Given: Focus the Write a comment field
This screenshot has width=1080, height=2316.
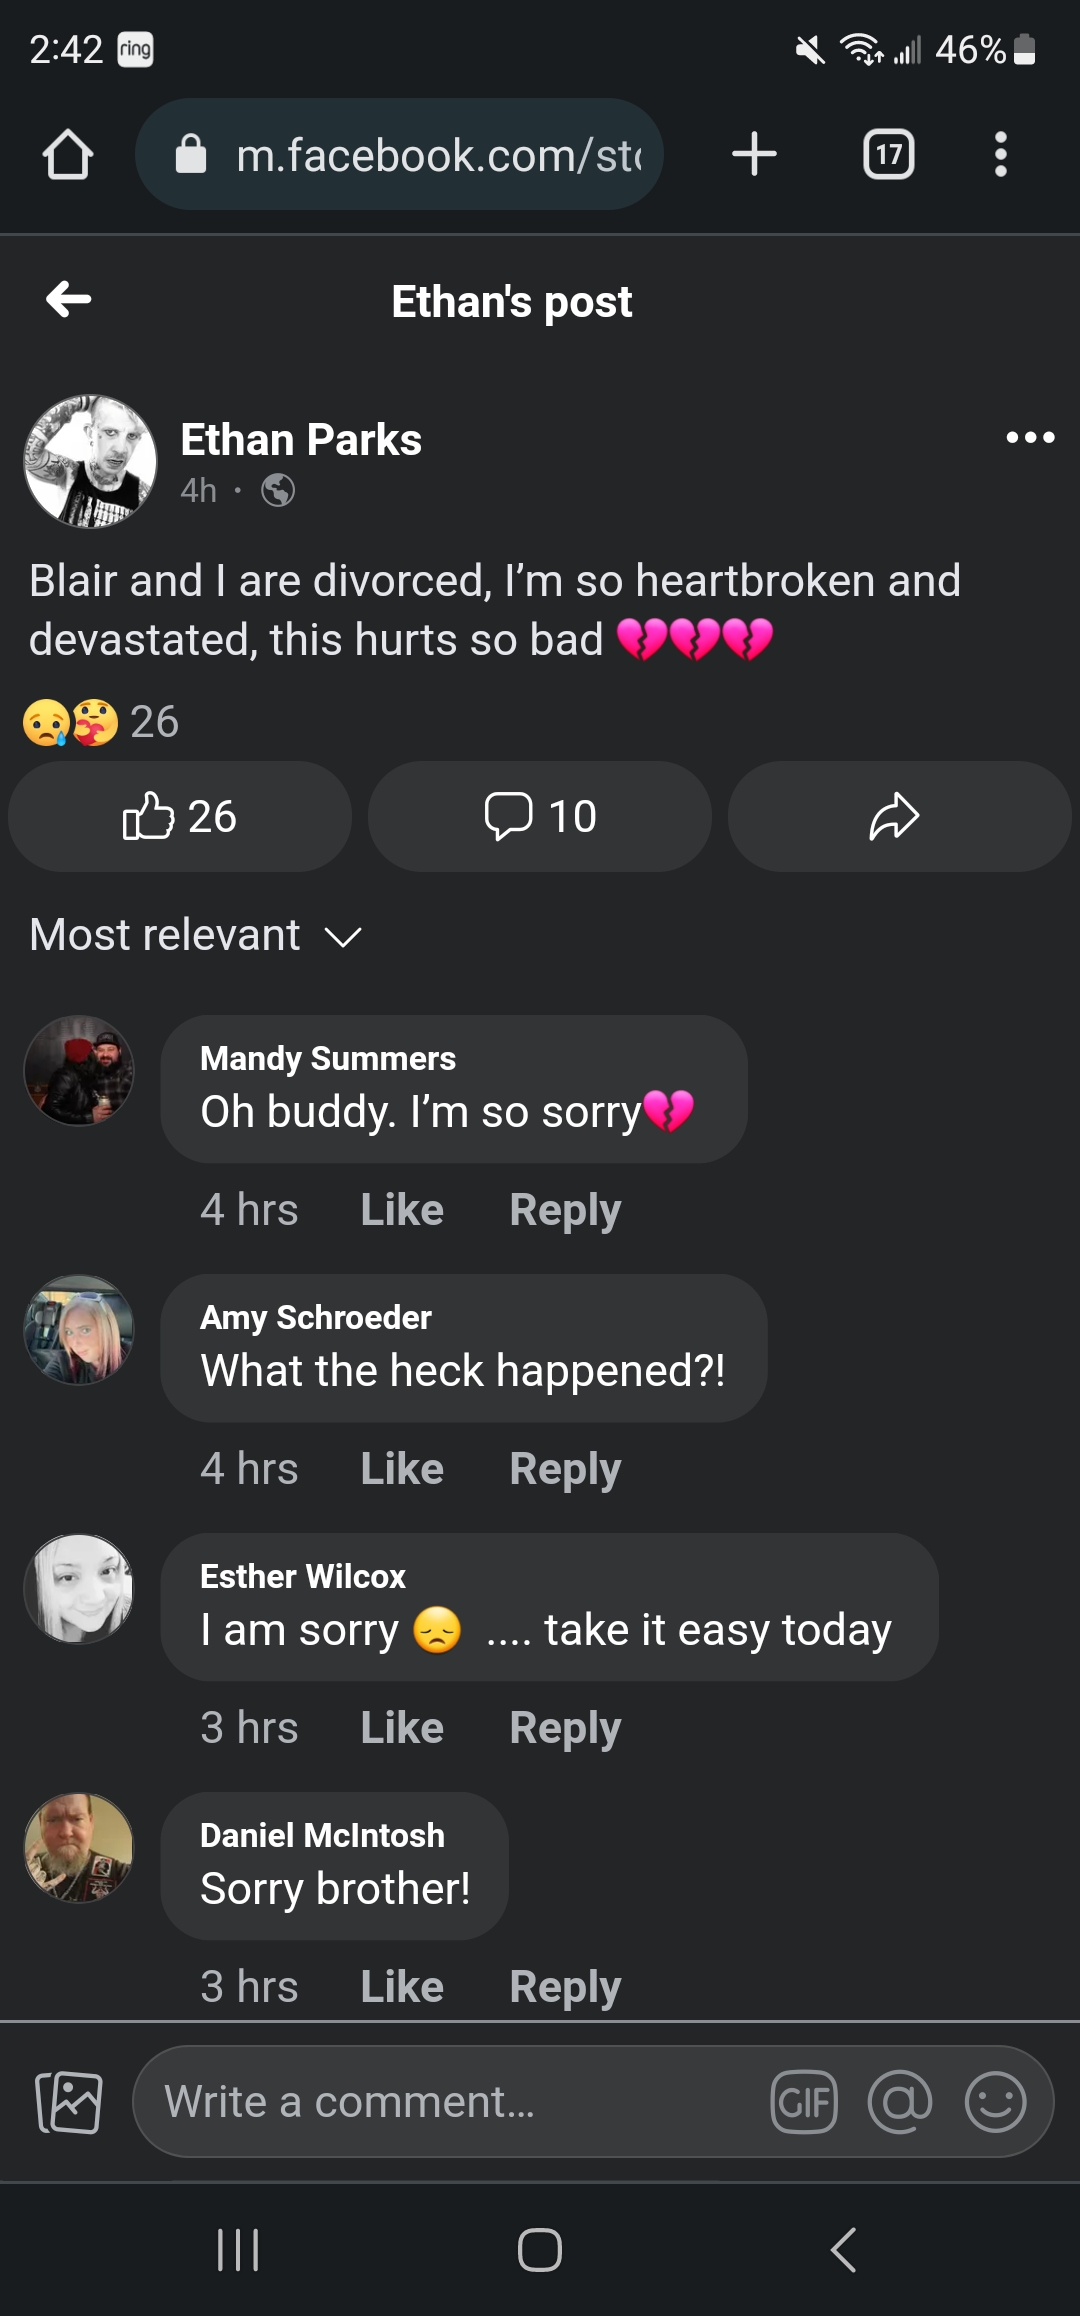Looking at the screenshot, I should 450,2101.
